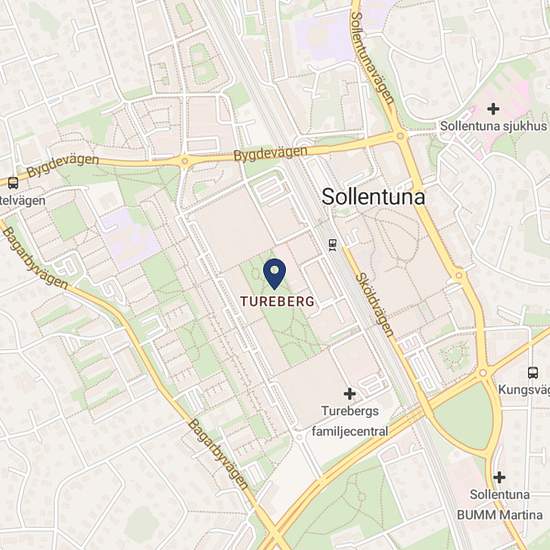Click the bus stop icon near Kungsvägen
550x550 pixels.
(533, 372)
